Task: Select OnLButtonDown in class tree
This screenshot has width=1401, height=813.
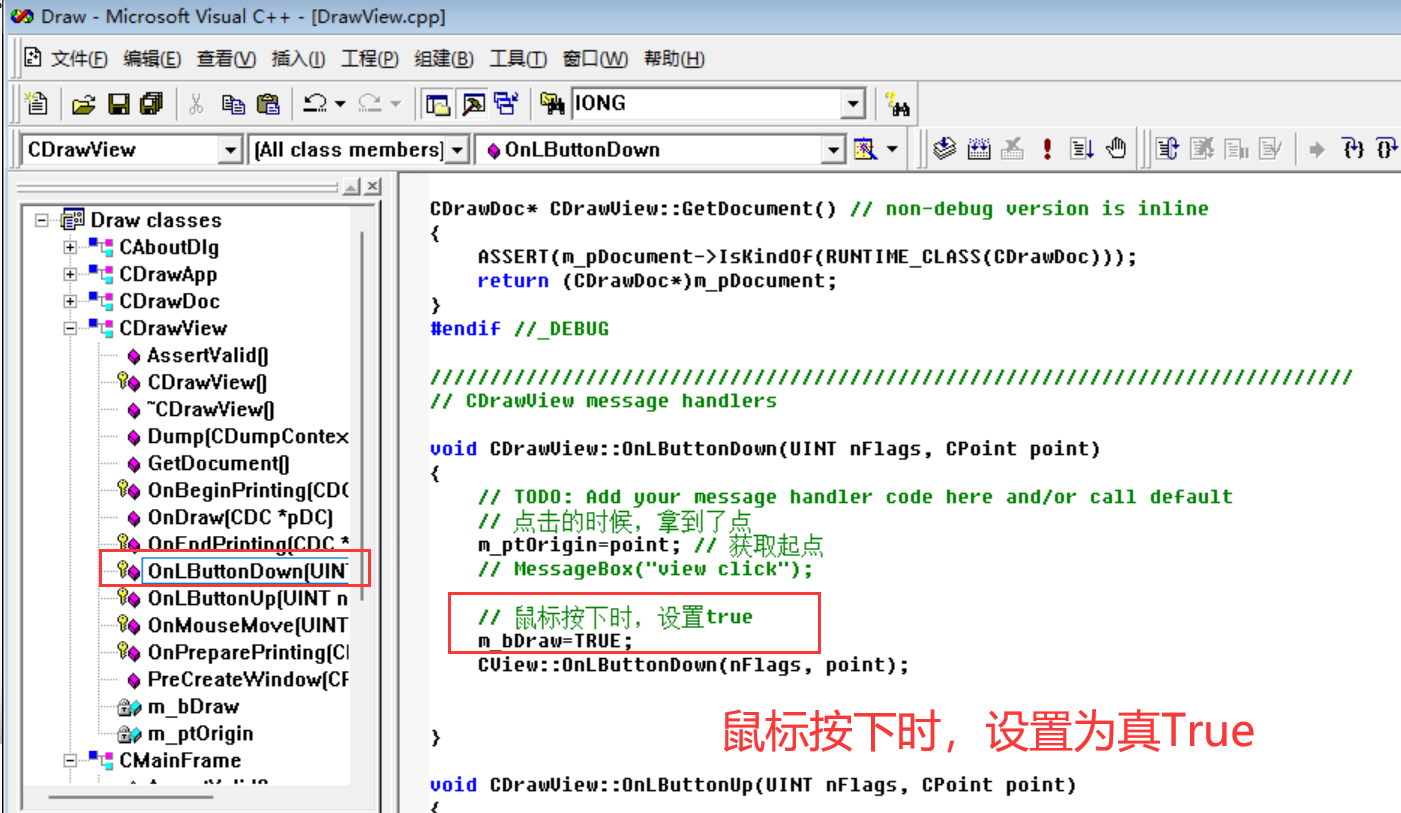Action: click(x=246, y=571)
